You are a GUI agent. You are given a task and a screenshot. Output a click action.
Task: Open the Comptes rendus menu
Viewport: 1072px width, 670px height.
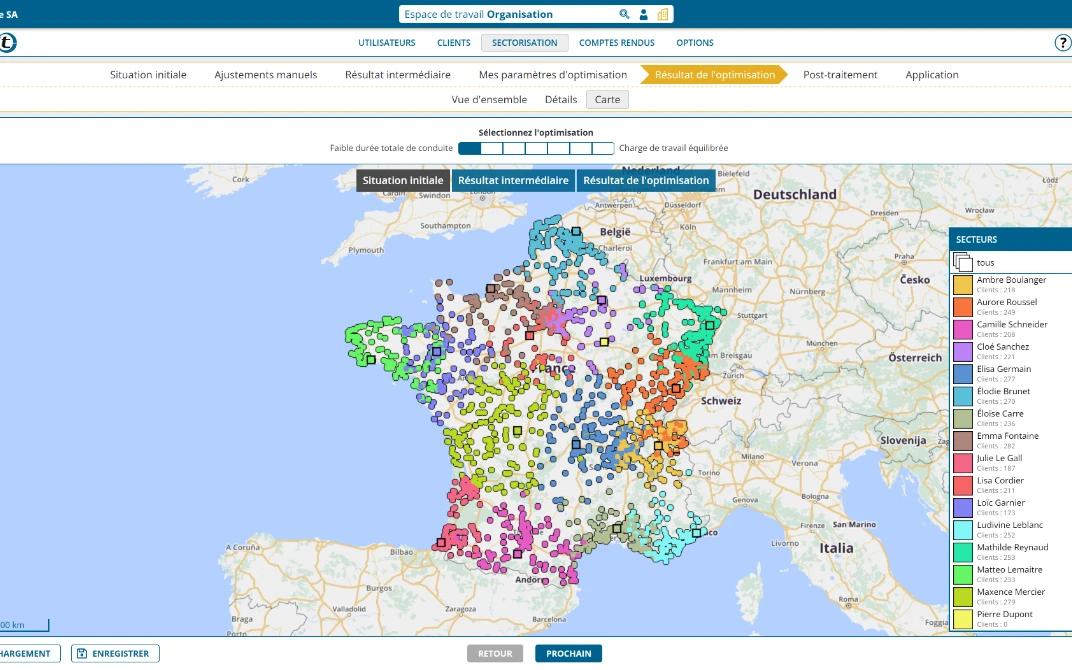pyautogui.click(x=617, y=43)
